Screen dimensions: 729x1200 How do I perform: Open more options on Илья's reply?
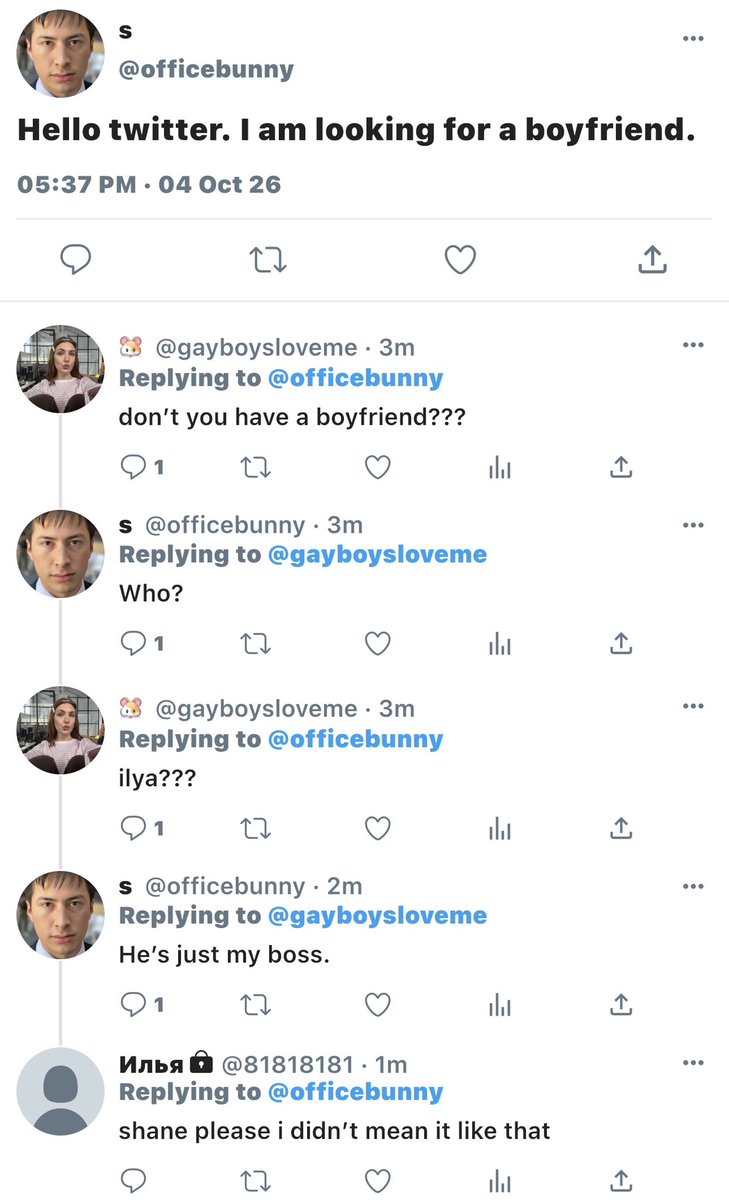[x=693, y=1062]
